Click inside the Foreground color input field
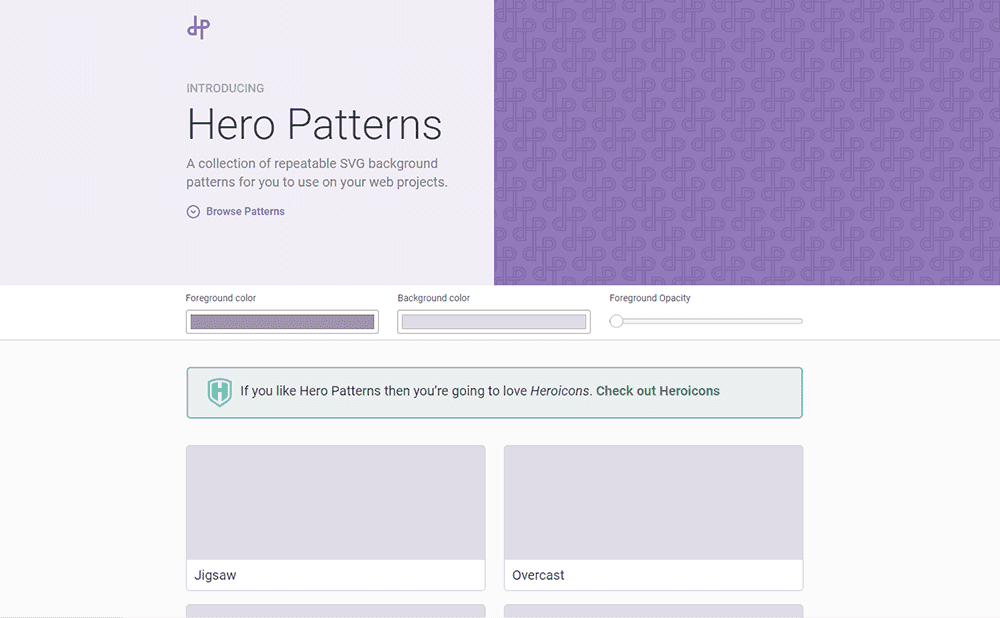The image size is (1000, 618). tap(281, 321)
